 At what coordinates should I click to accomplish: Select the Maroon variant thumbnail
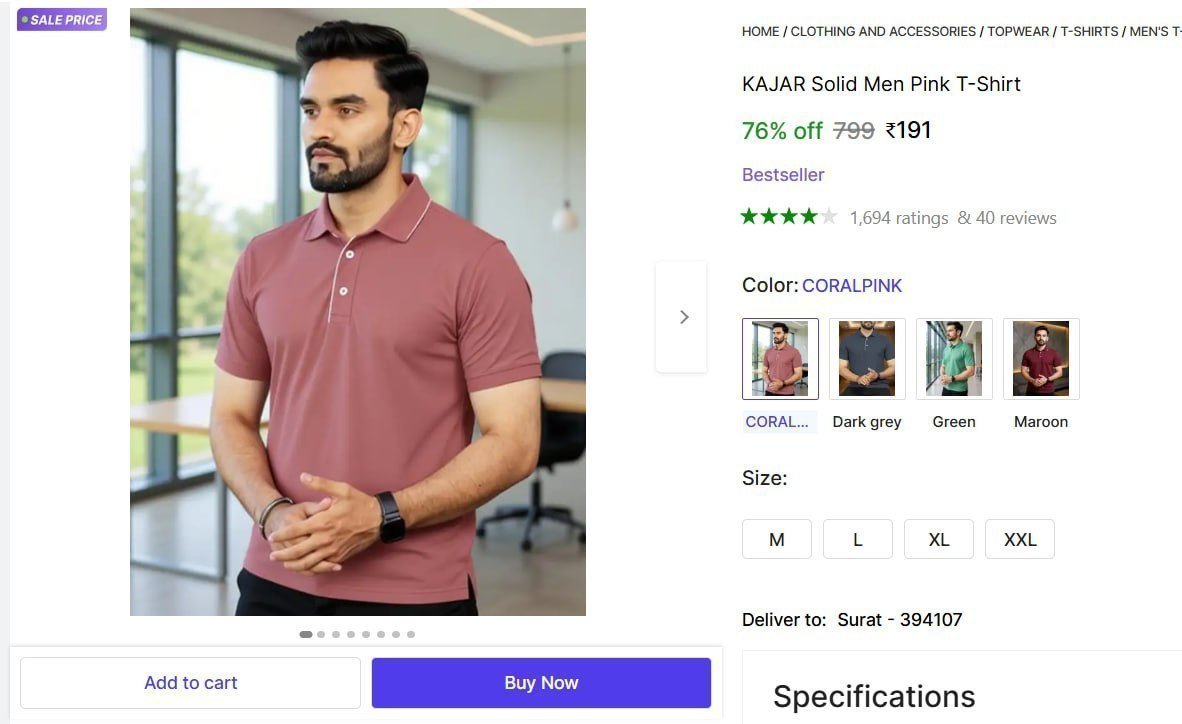[x=1040, y=358]
